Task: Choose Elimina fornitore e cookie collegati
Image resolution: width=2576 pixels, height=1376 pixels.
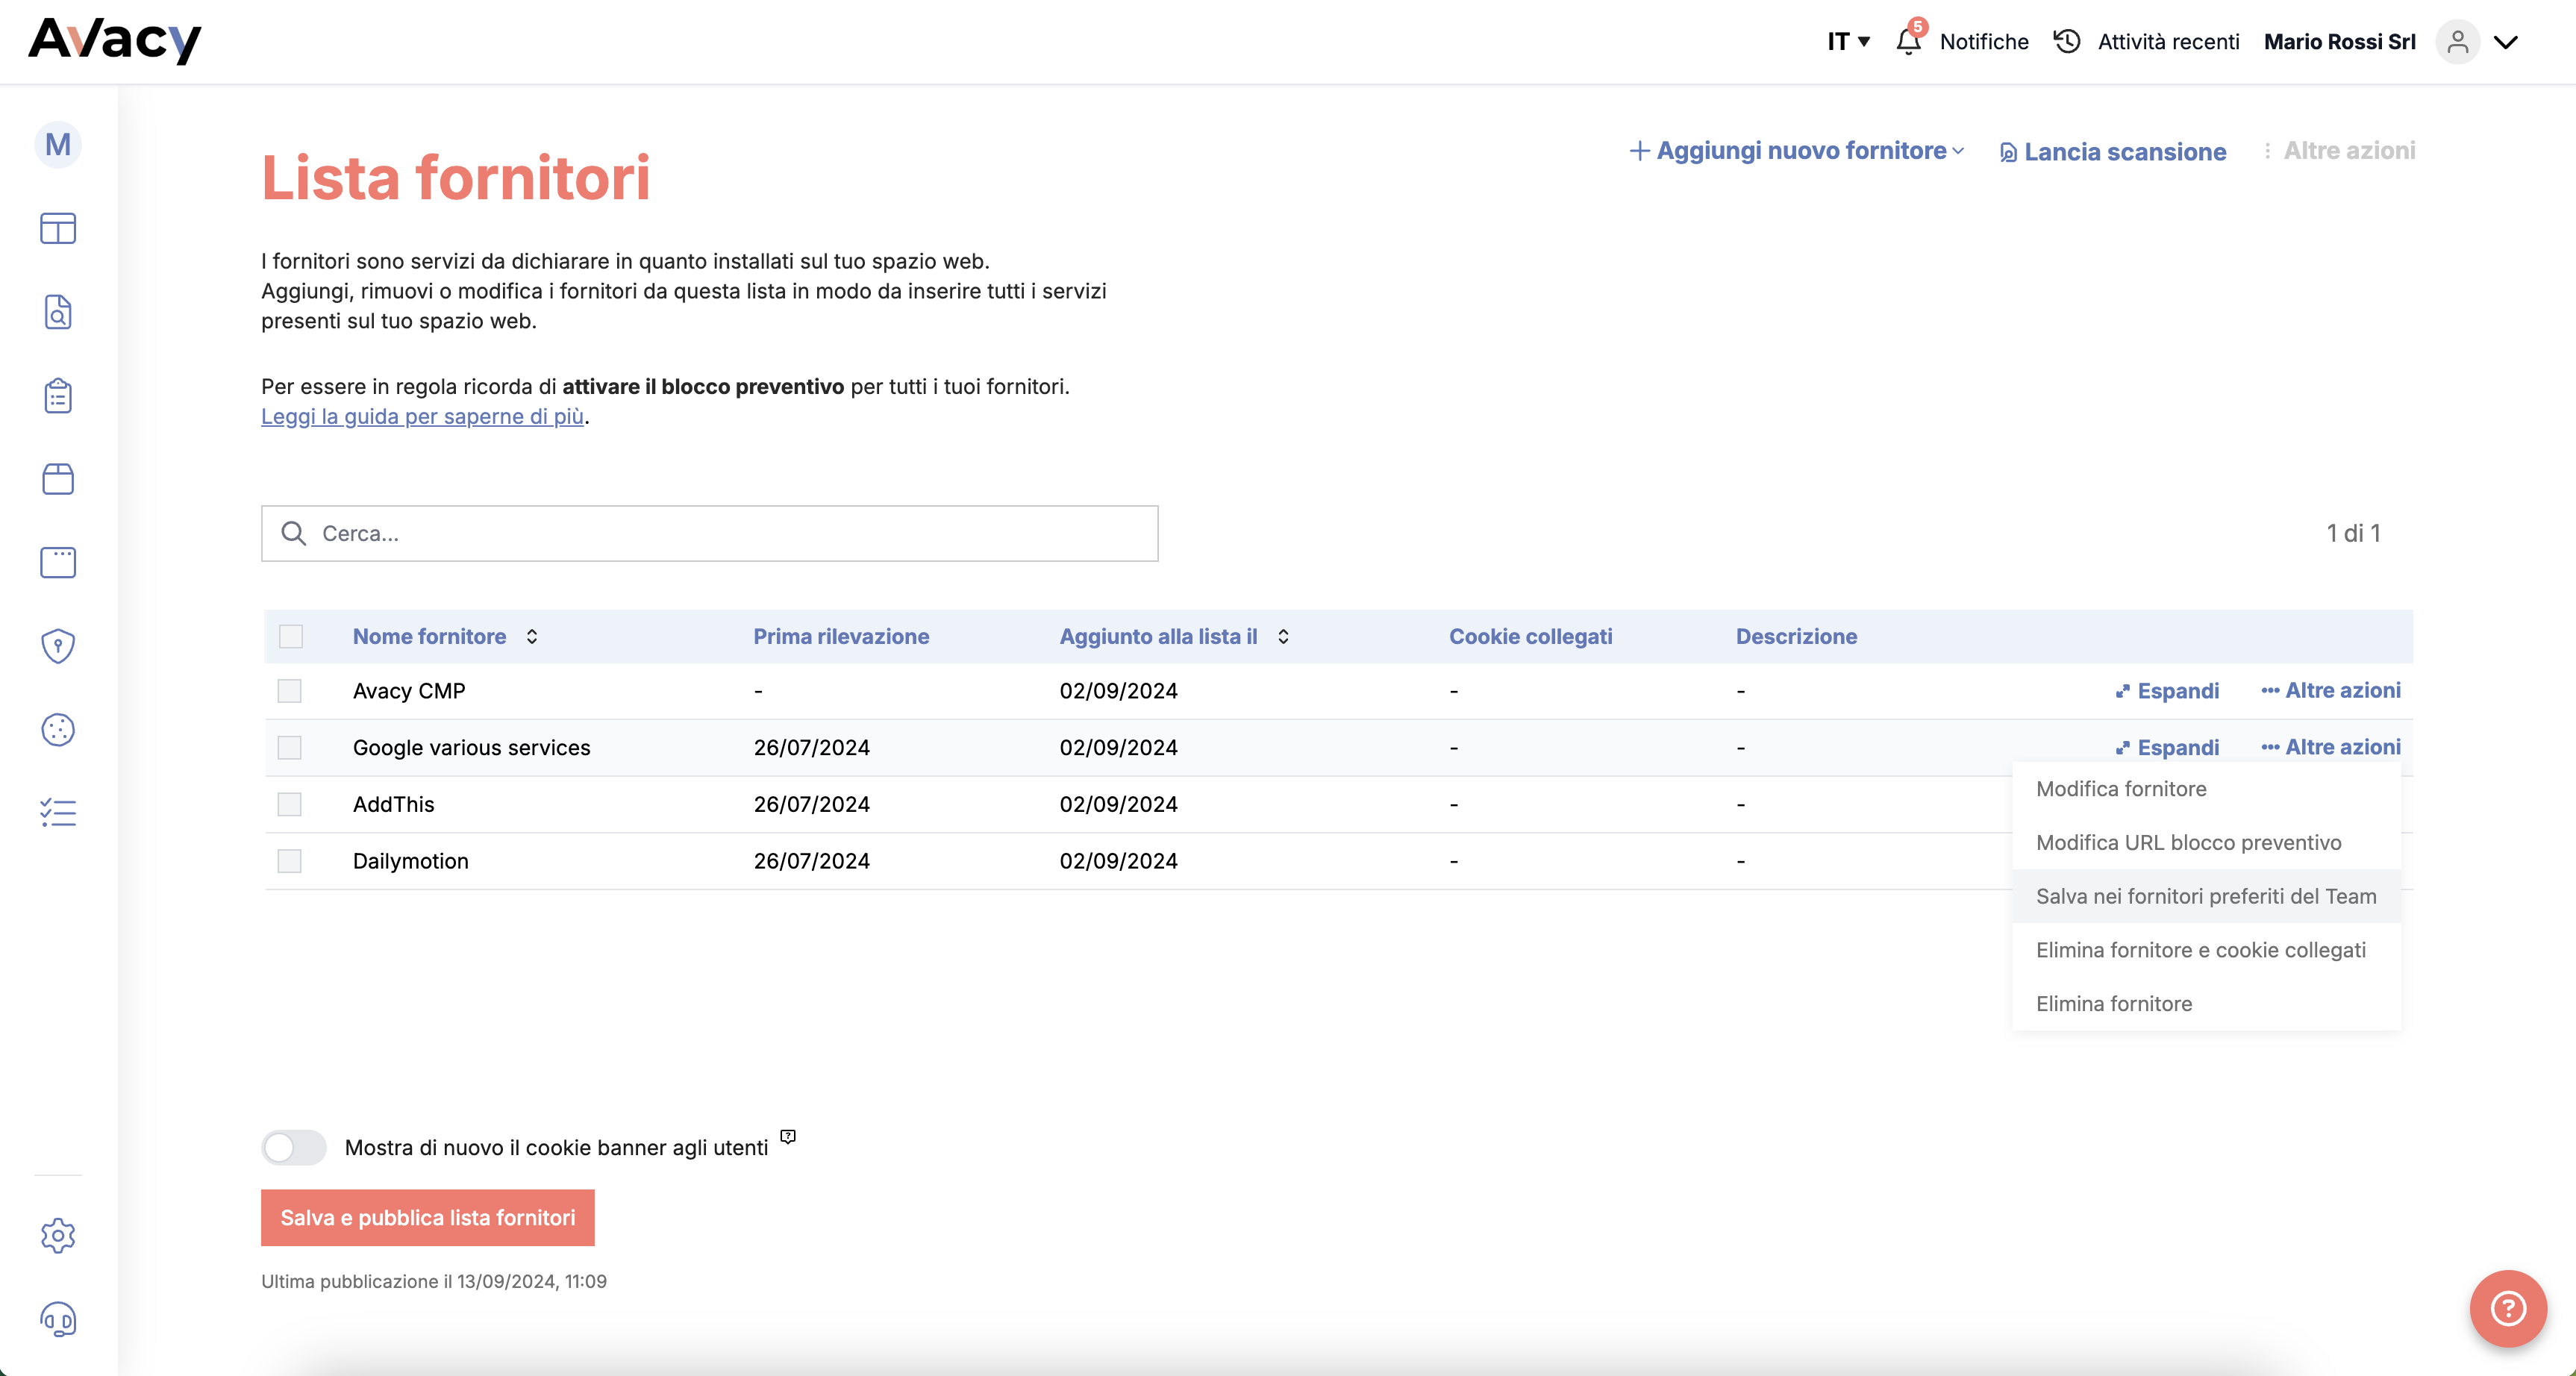Action: [x=2206, y=951]
